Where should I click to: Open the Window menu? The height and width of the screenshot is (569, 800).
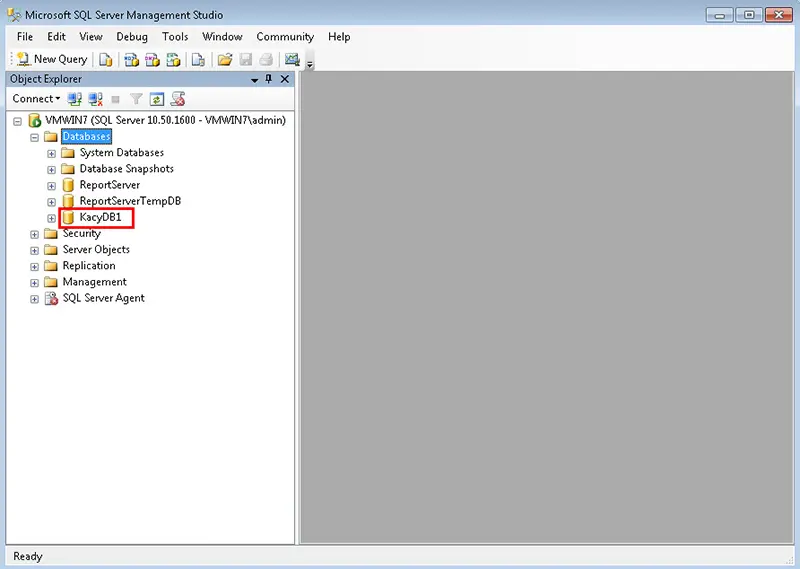click(222, 37)
